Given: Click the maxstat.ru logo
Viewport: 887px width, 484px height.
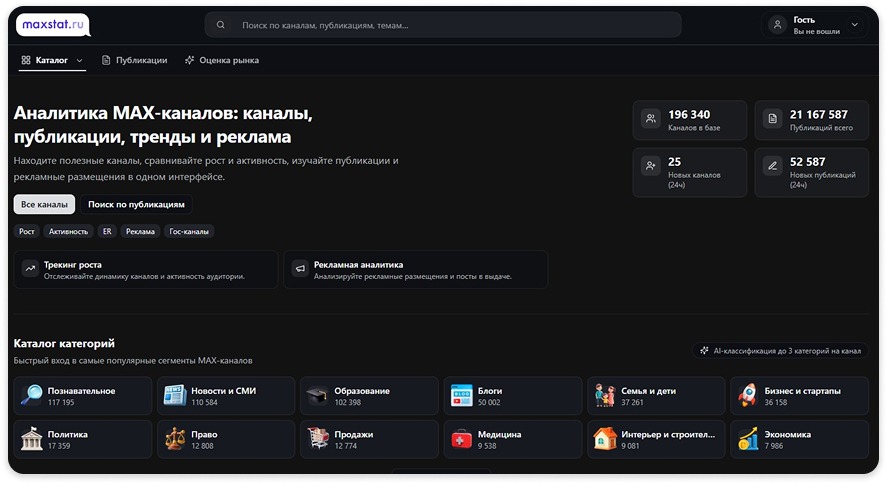Looking at the screenshot, I should click(52, 24).
